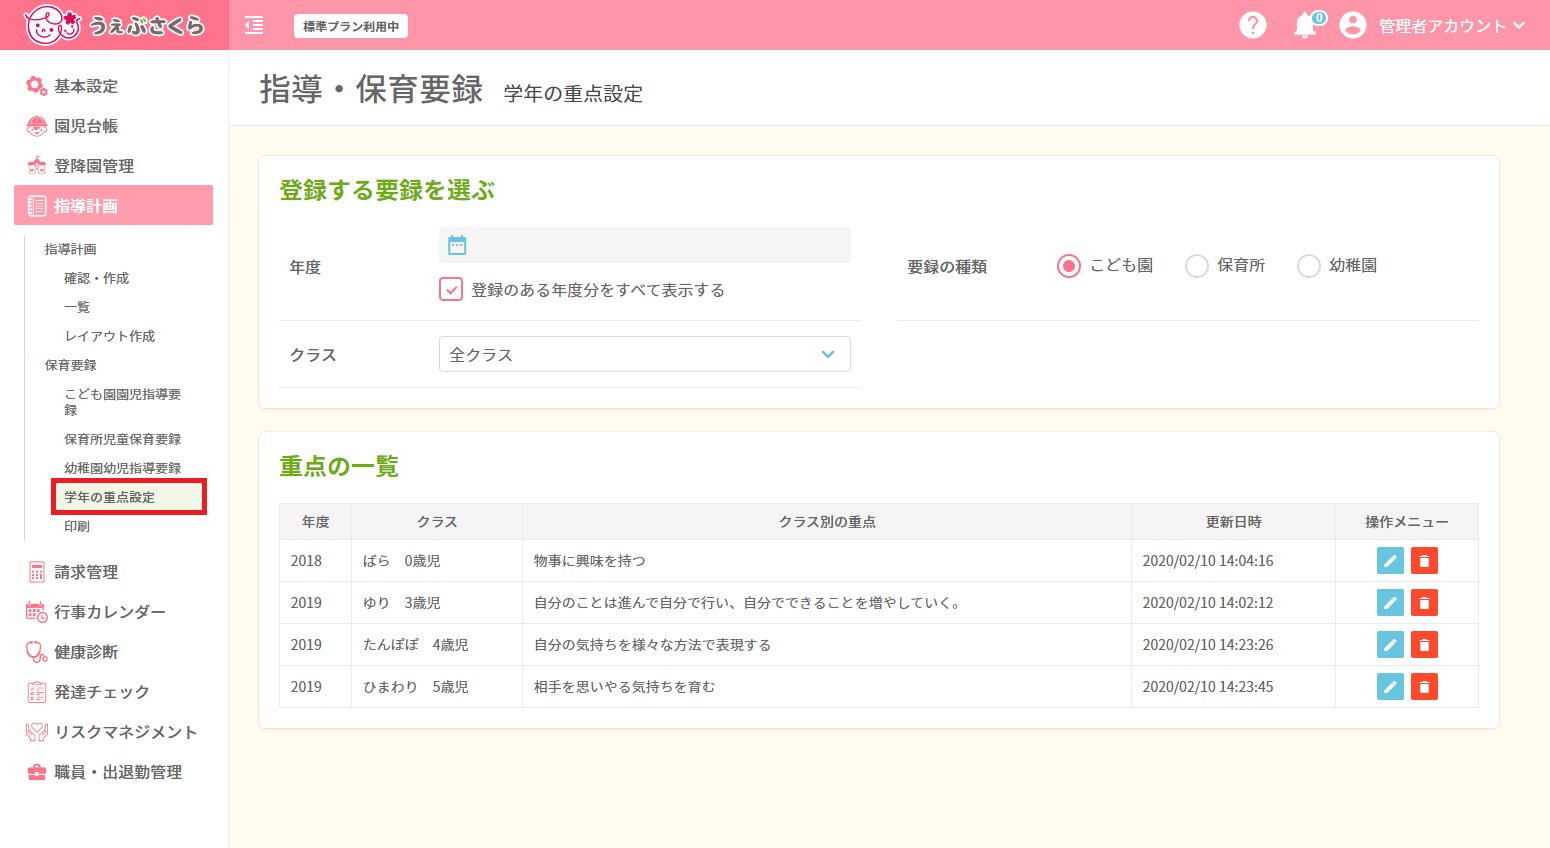Click the 職員・出退勤管理 briefcase icon

coord(36,772)
